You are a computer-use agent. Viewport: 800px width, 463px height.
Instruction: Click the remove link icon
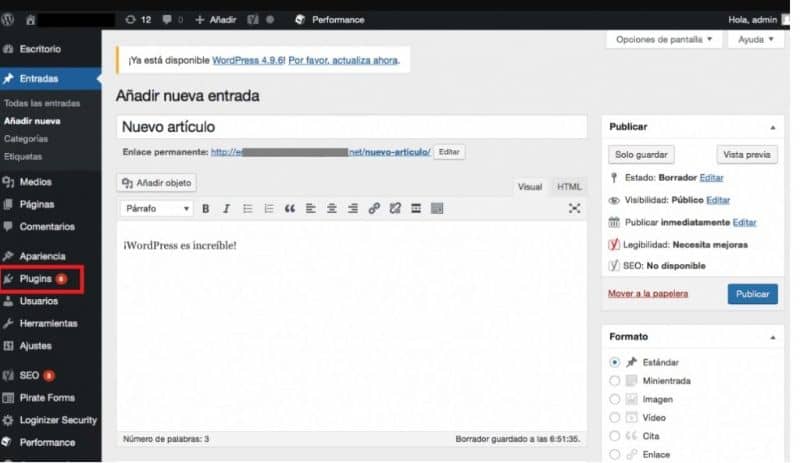click(395, 208)
